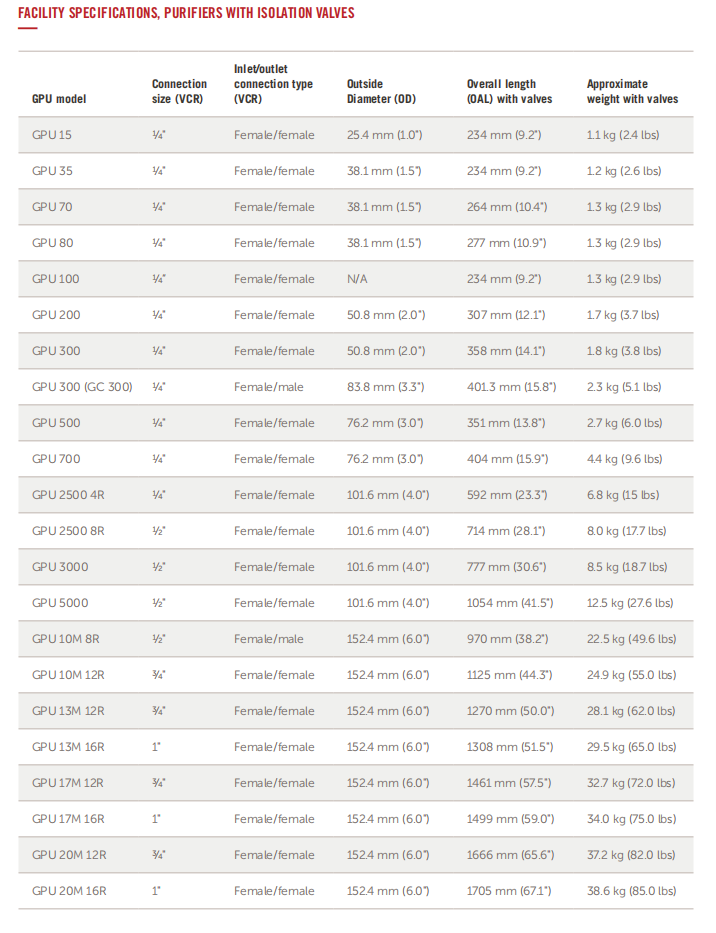
Task: Click the N/A diameter cell for GPU 100
Action: pyautogui.click(x=357, y=279)
